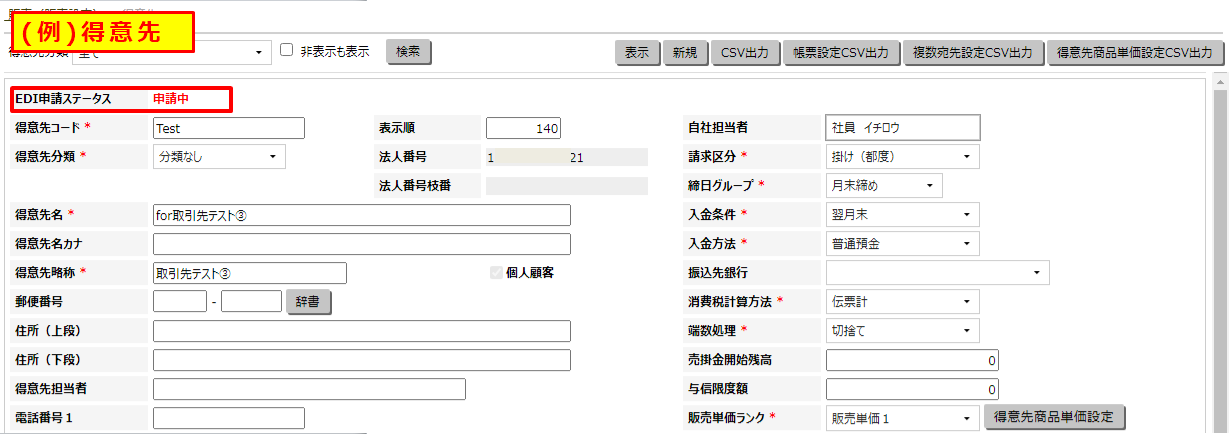This screenshot has height=434, width=1231.
Task: Export with the CSV出力 button
Action: (x=744, y=53)
